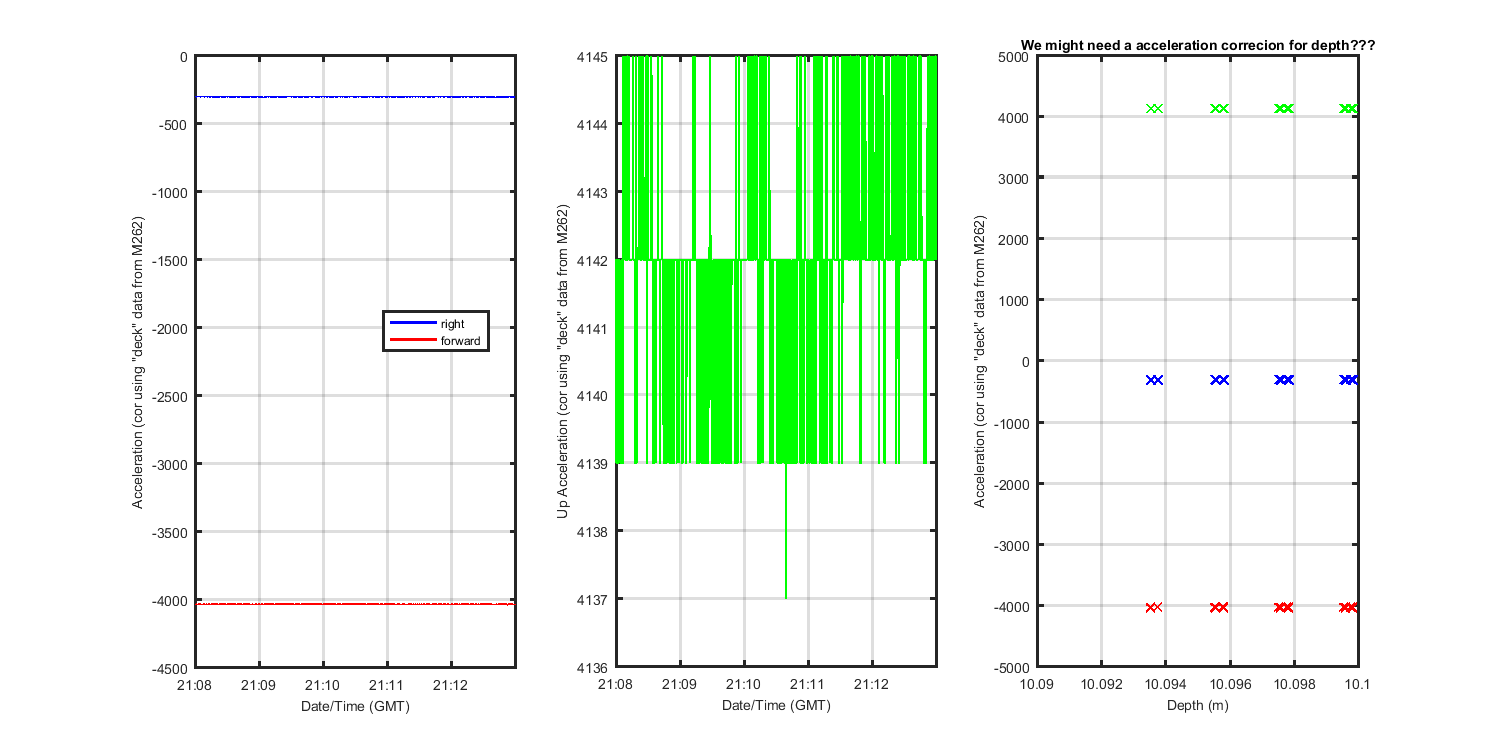This screenshot has width=1500, height=750.
Task: Click the "10.098" depth tick label
Action: click(x=1293, y=685)
